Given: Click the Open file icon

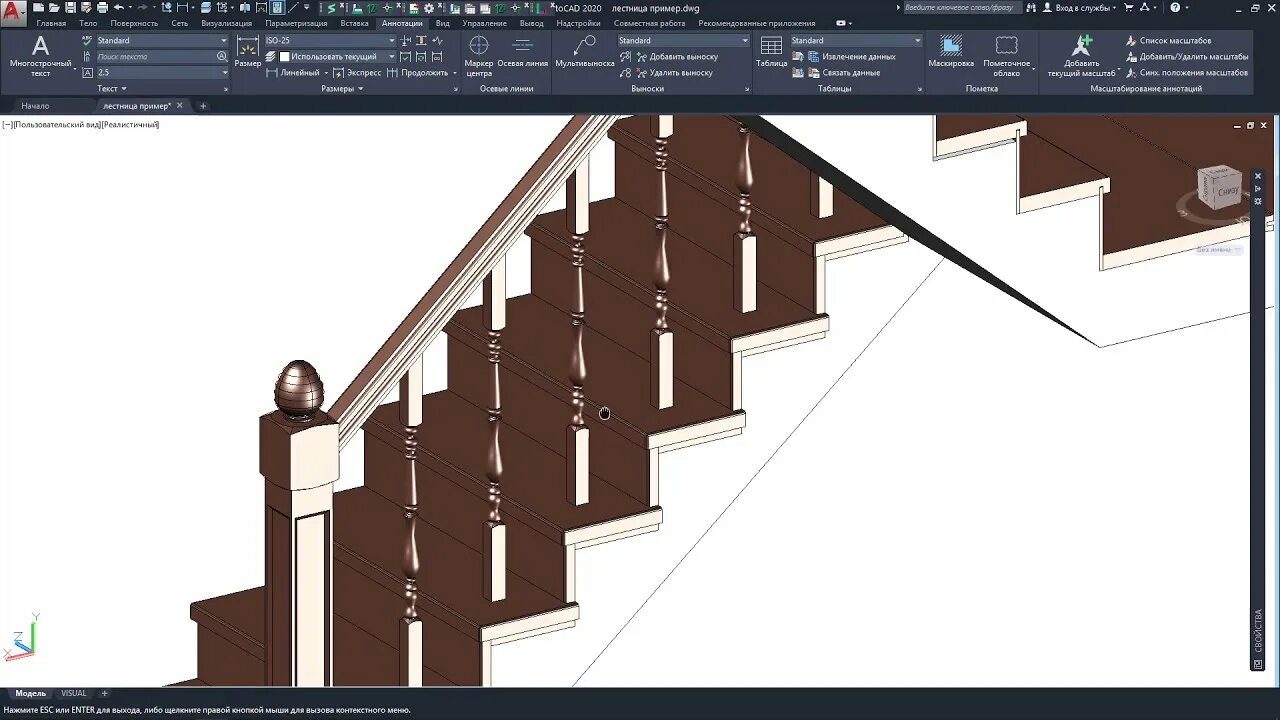Looking at the screenshot, I should pyautogui.click(x=54, y=7).
